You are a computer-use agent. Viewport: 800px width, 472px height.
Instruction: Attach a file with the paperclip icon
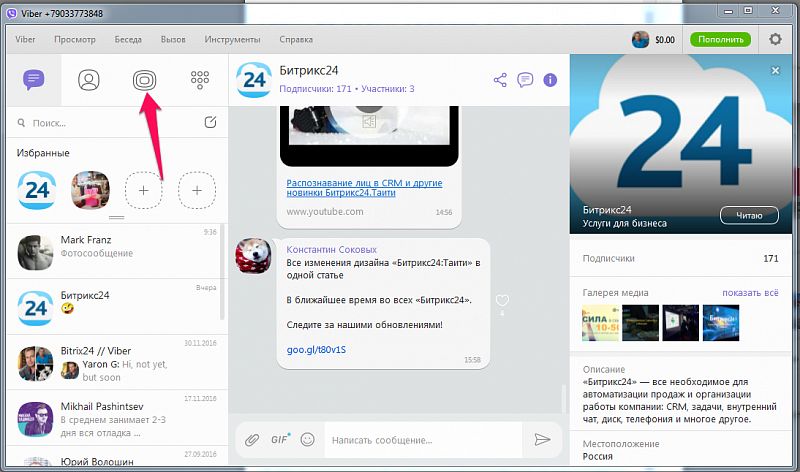[x=252, y=439]
